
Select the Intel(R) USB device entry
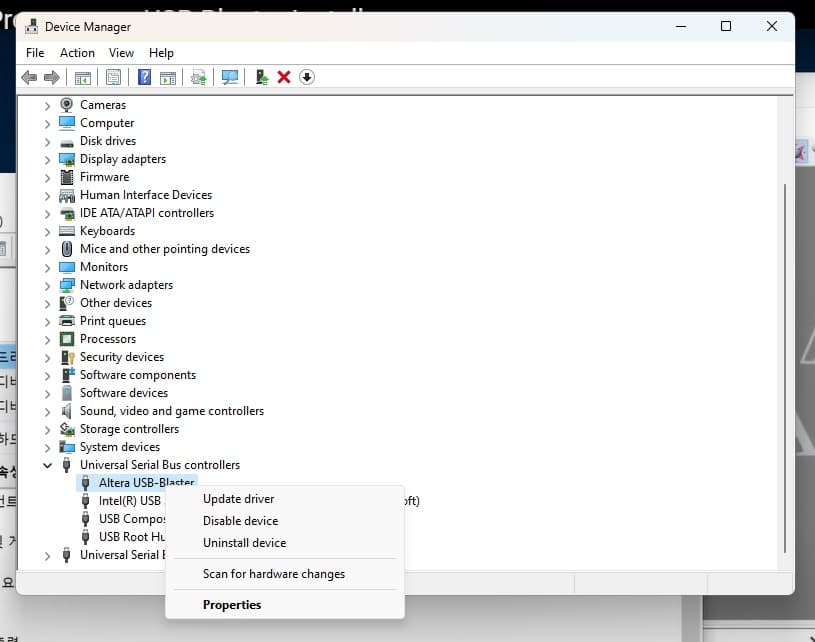tap(130, 501)
